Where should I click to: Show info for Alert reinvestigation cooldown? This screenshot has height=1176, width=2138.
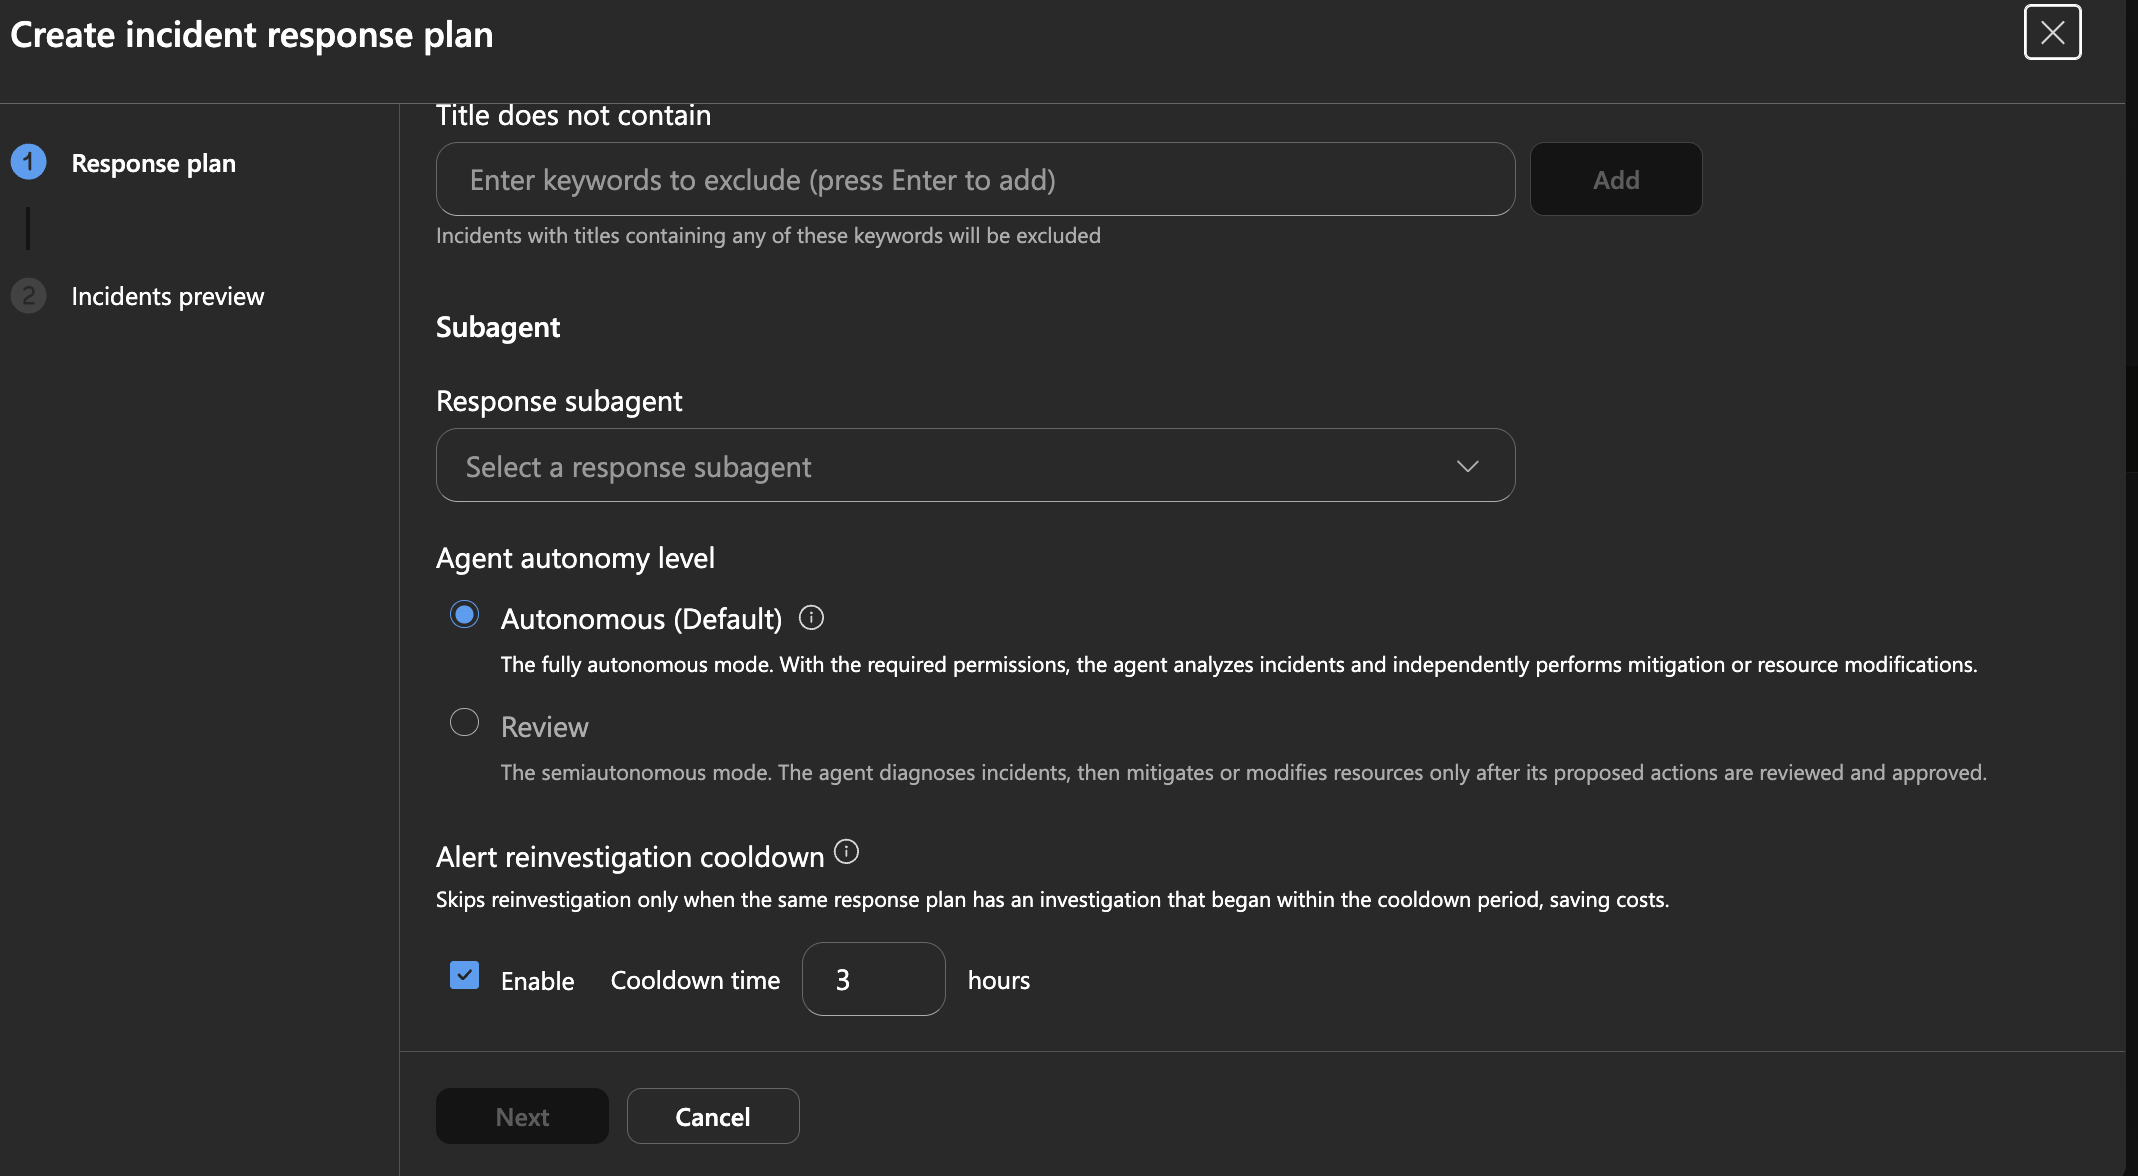pos(846,852)
